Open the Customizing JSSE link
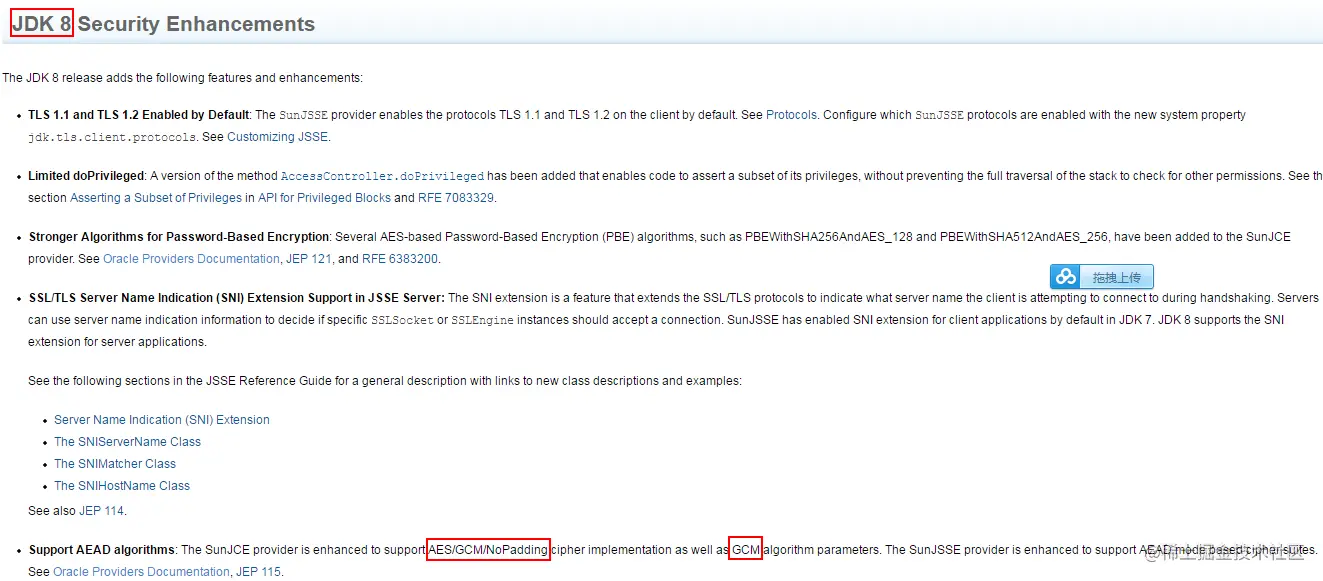 pyautogui.click(x=277, y=137)
